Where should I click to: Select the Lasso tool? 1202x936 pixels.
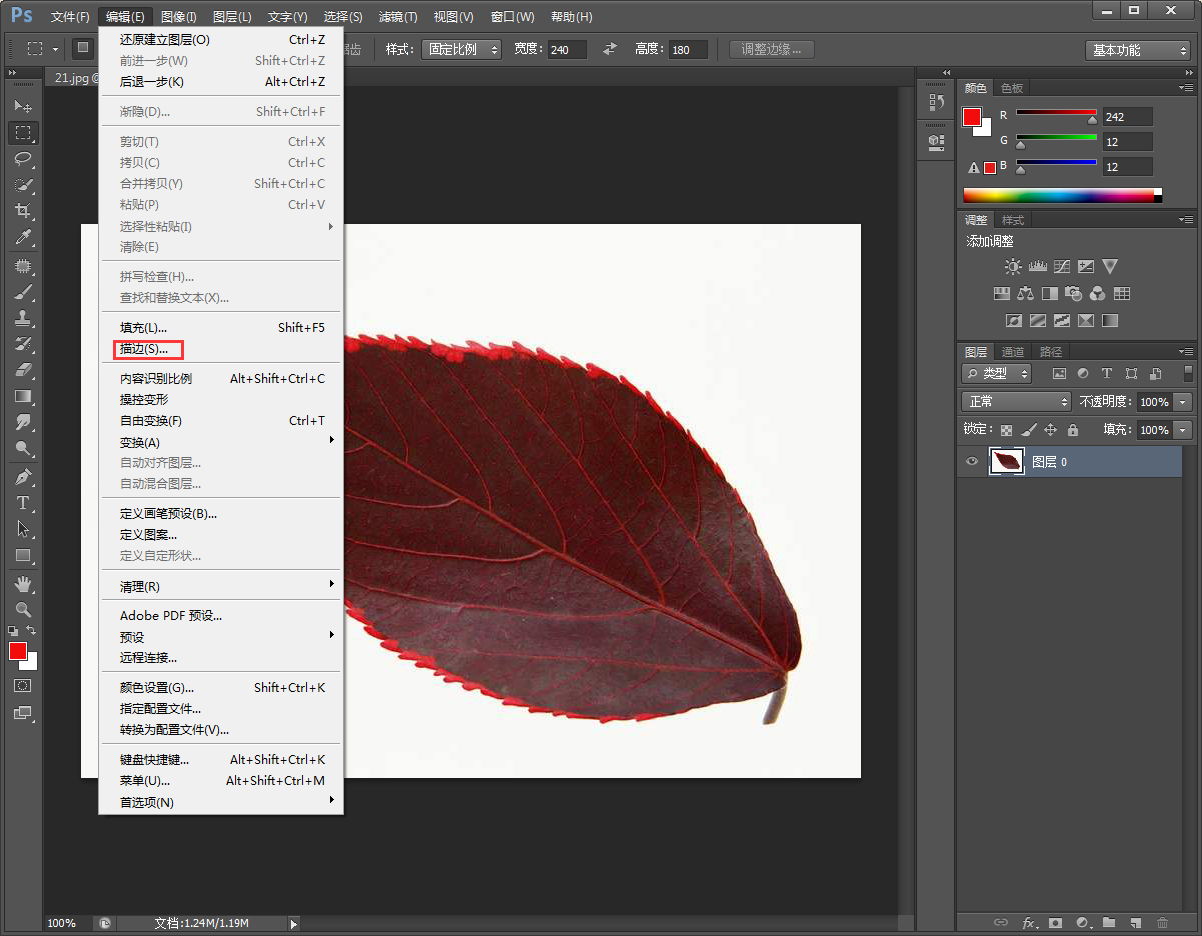click(24, 159)
